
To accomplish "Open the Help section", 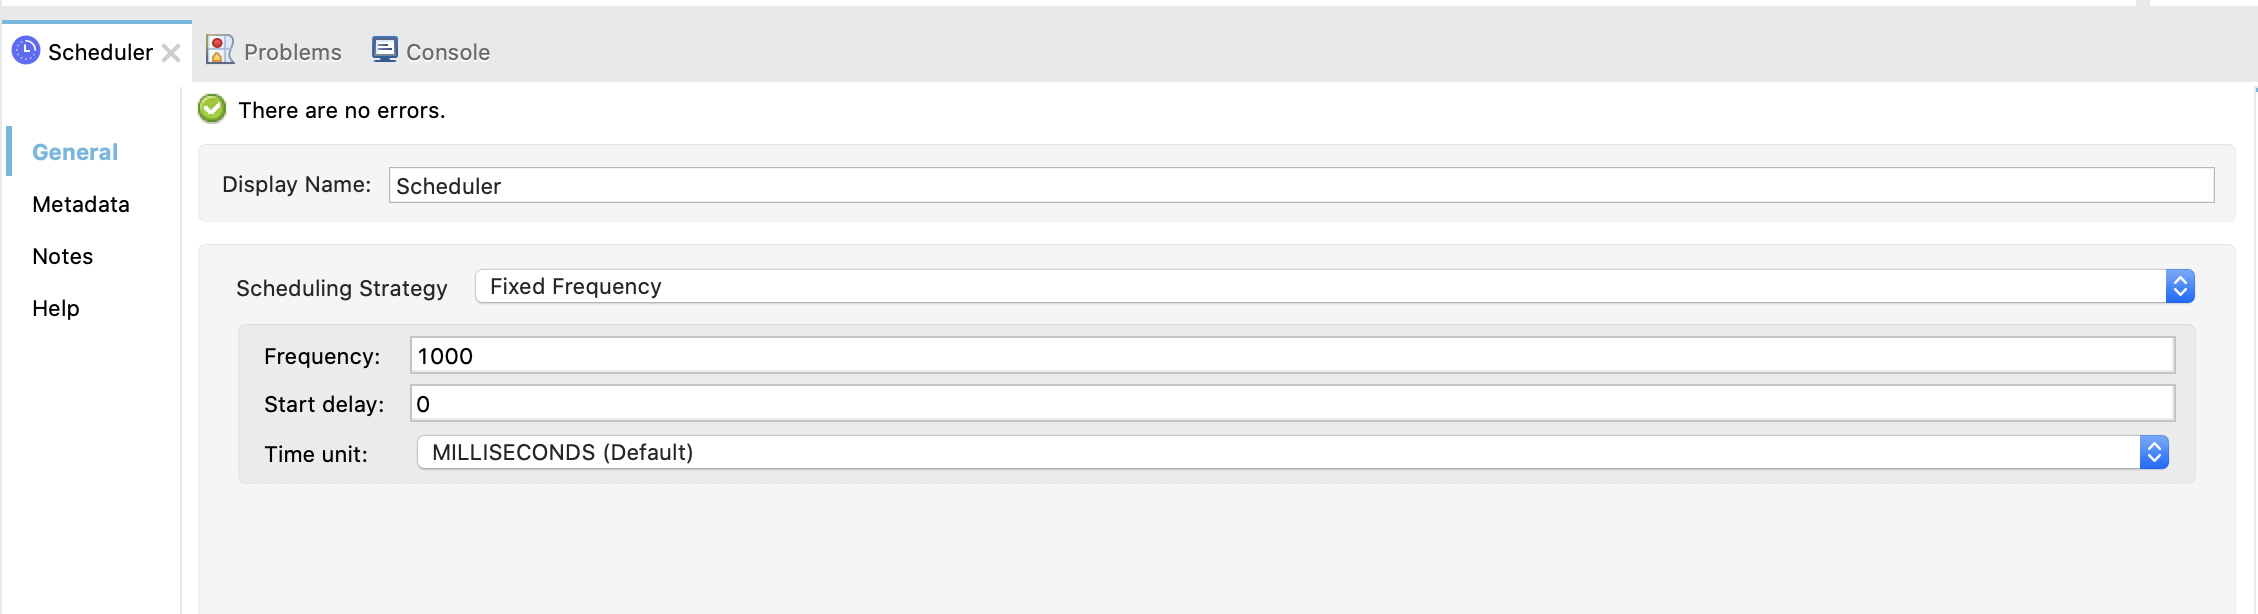I will pyautogui.click(x=55, y=308).
